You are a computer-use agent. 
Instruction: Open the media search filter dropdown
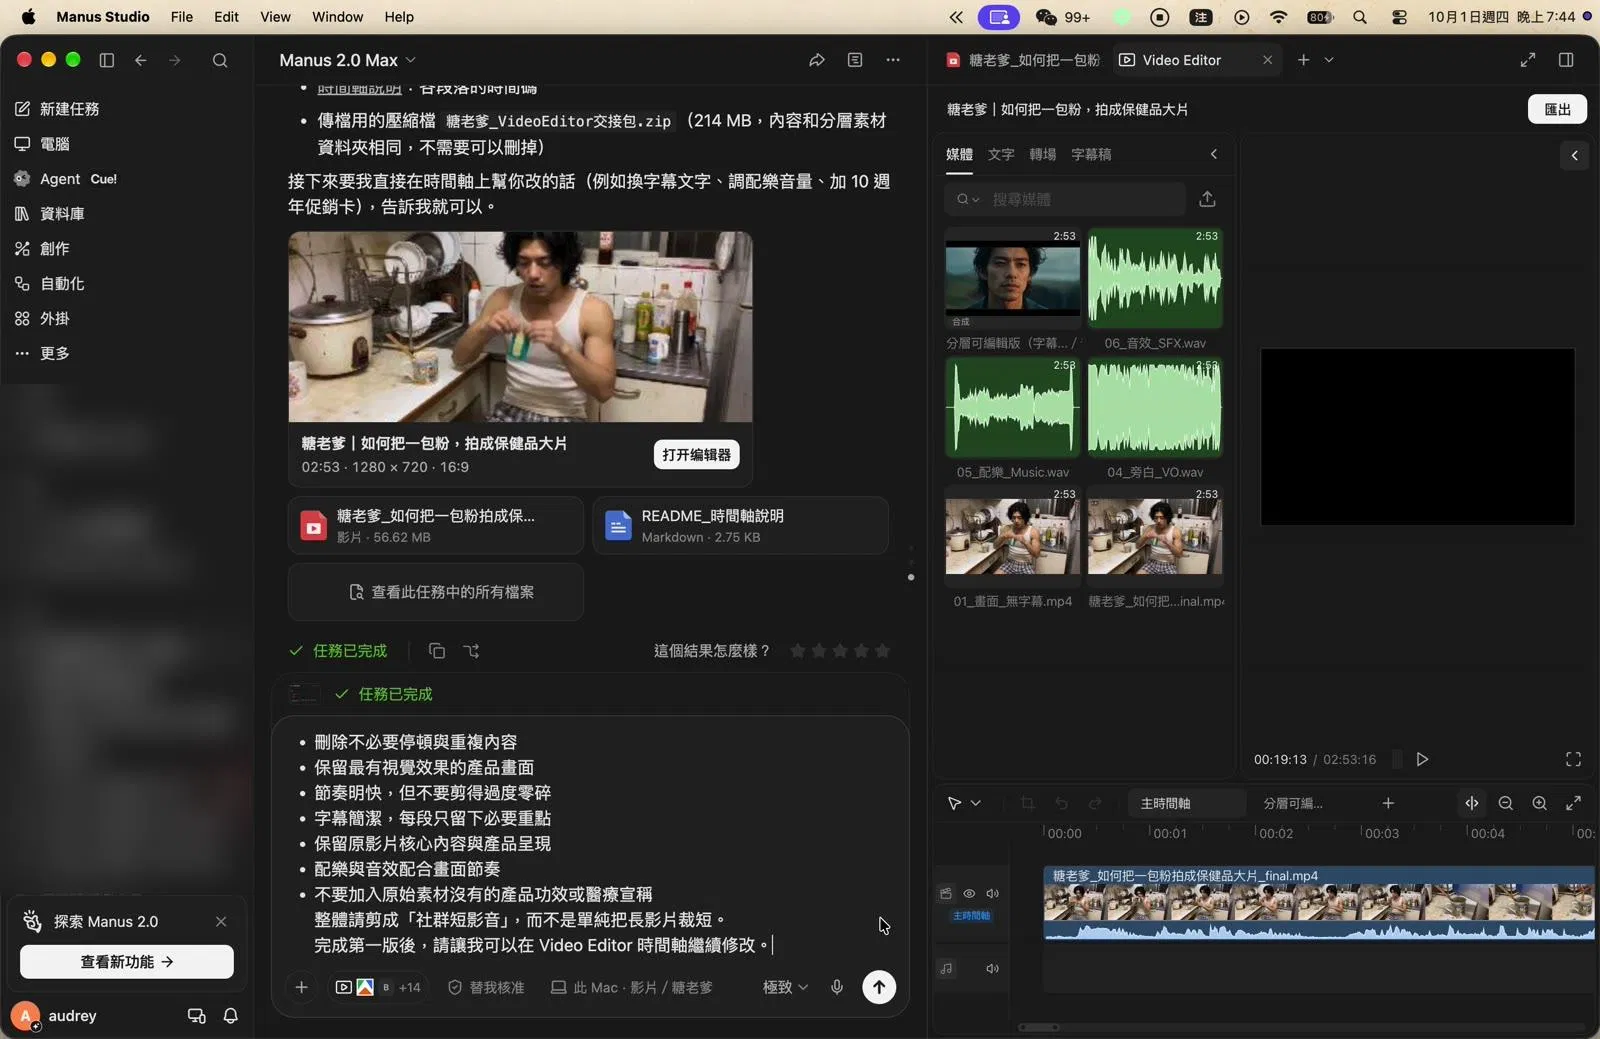click(967, 199)
